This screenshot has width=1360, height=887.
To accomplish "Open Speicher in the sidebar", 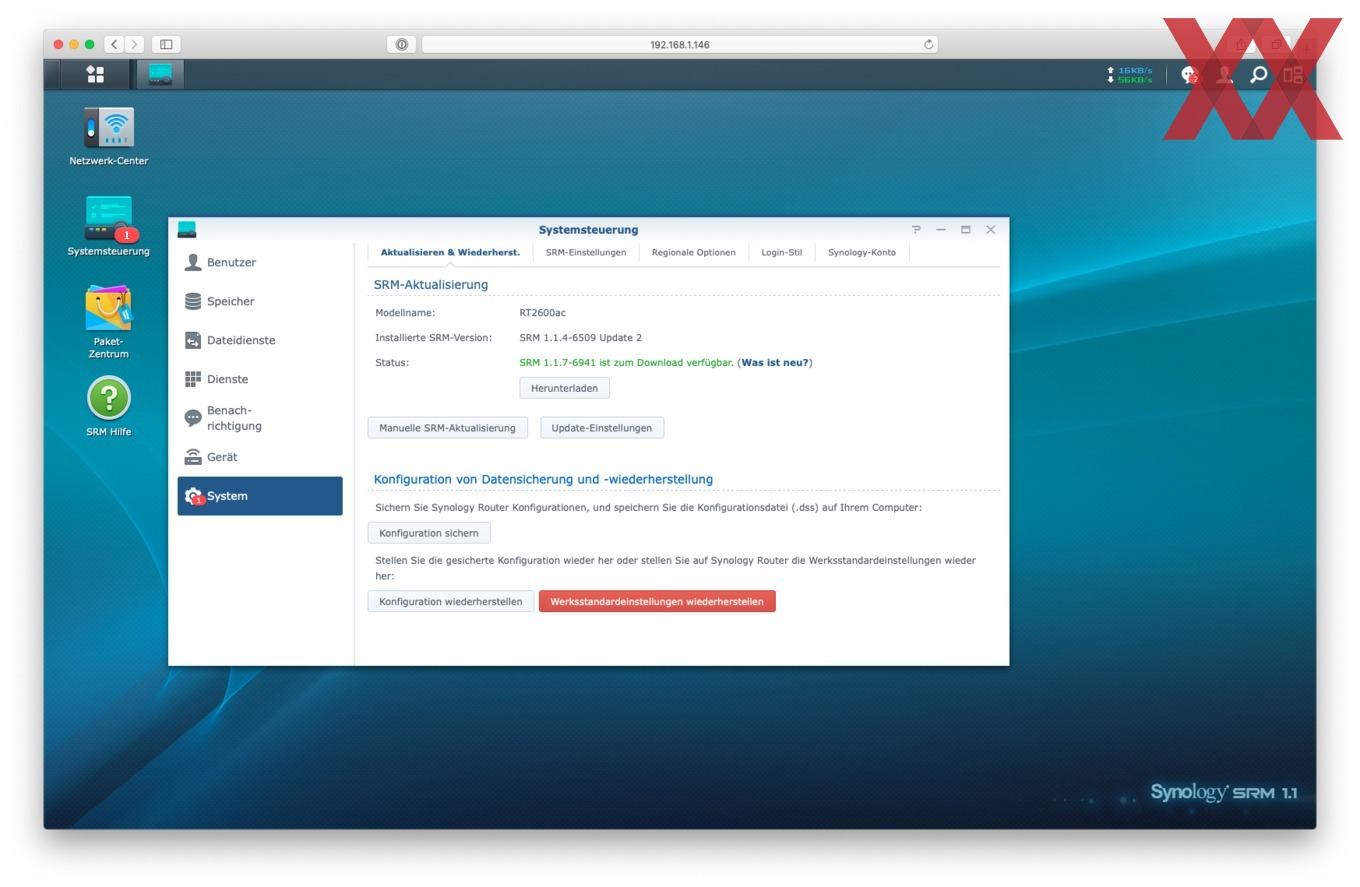I will click(x=260, y=301).
